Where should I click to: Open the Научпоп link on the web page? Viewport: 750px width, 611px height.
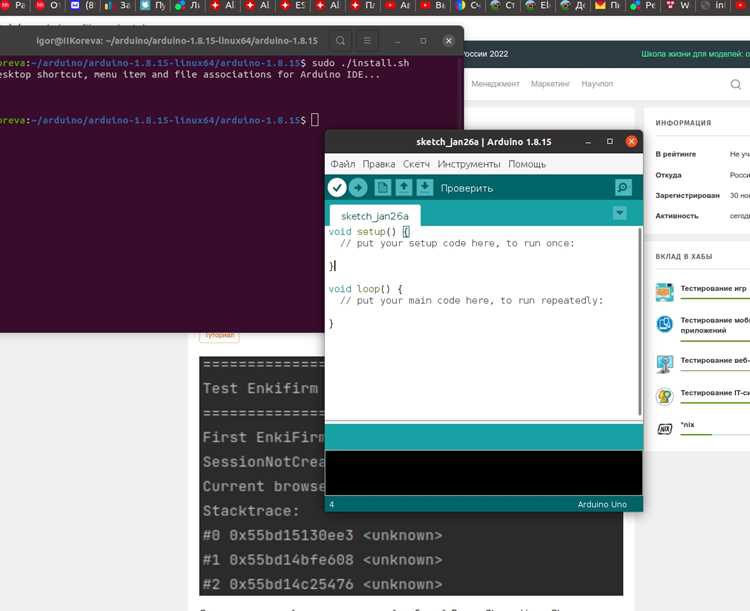pyautogui.click(x=597, y=84)
